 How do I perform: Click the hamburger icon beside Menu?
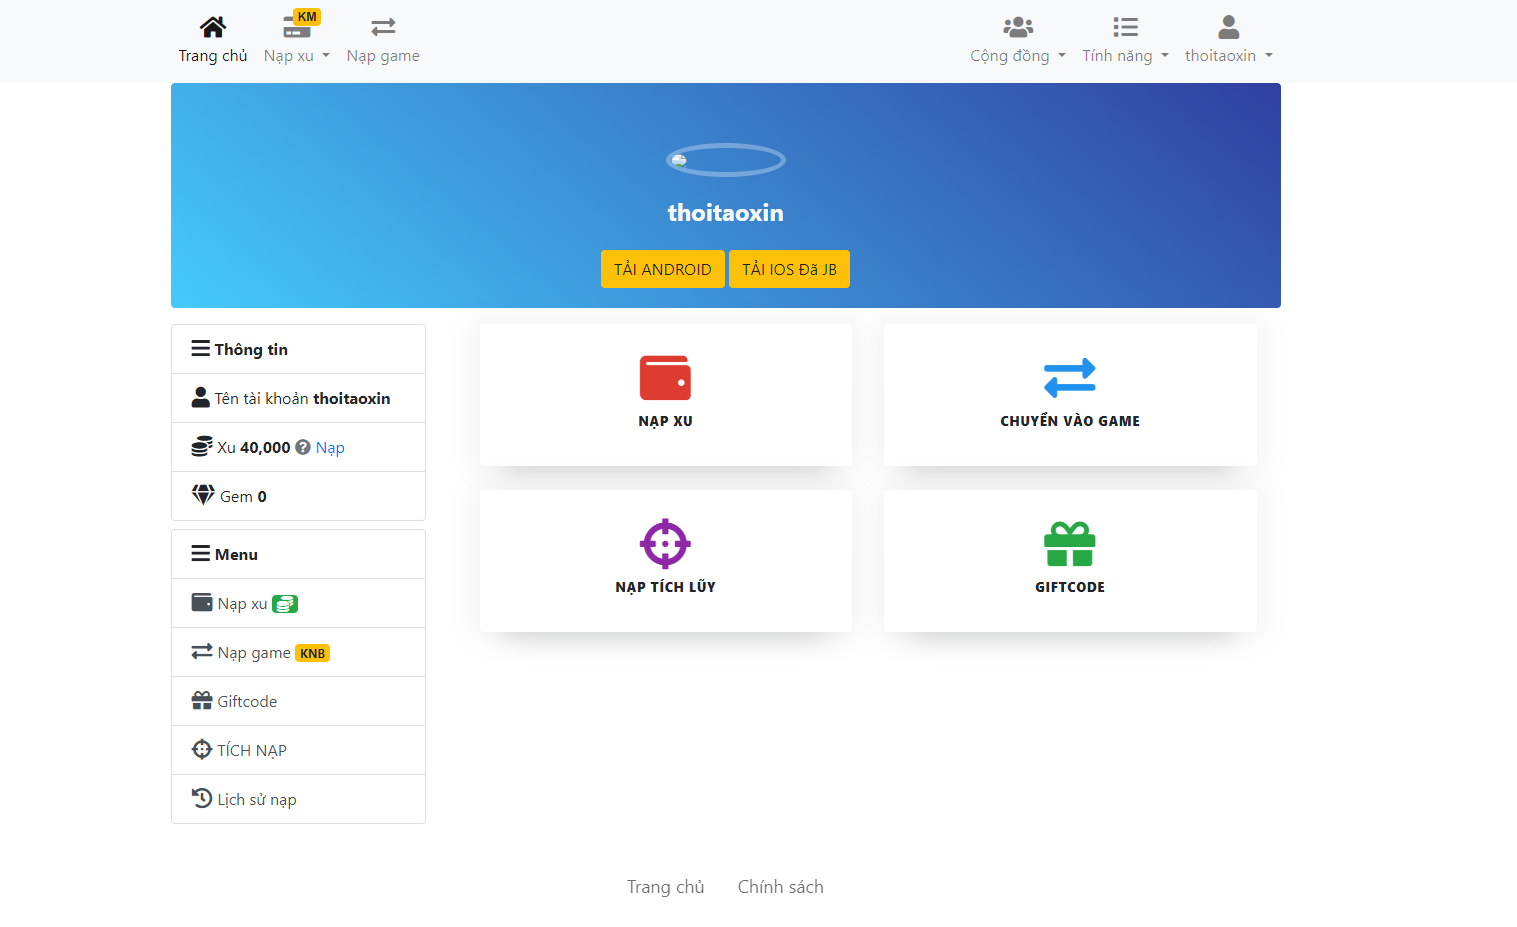click(x=201, y=554)
